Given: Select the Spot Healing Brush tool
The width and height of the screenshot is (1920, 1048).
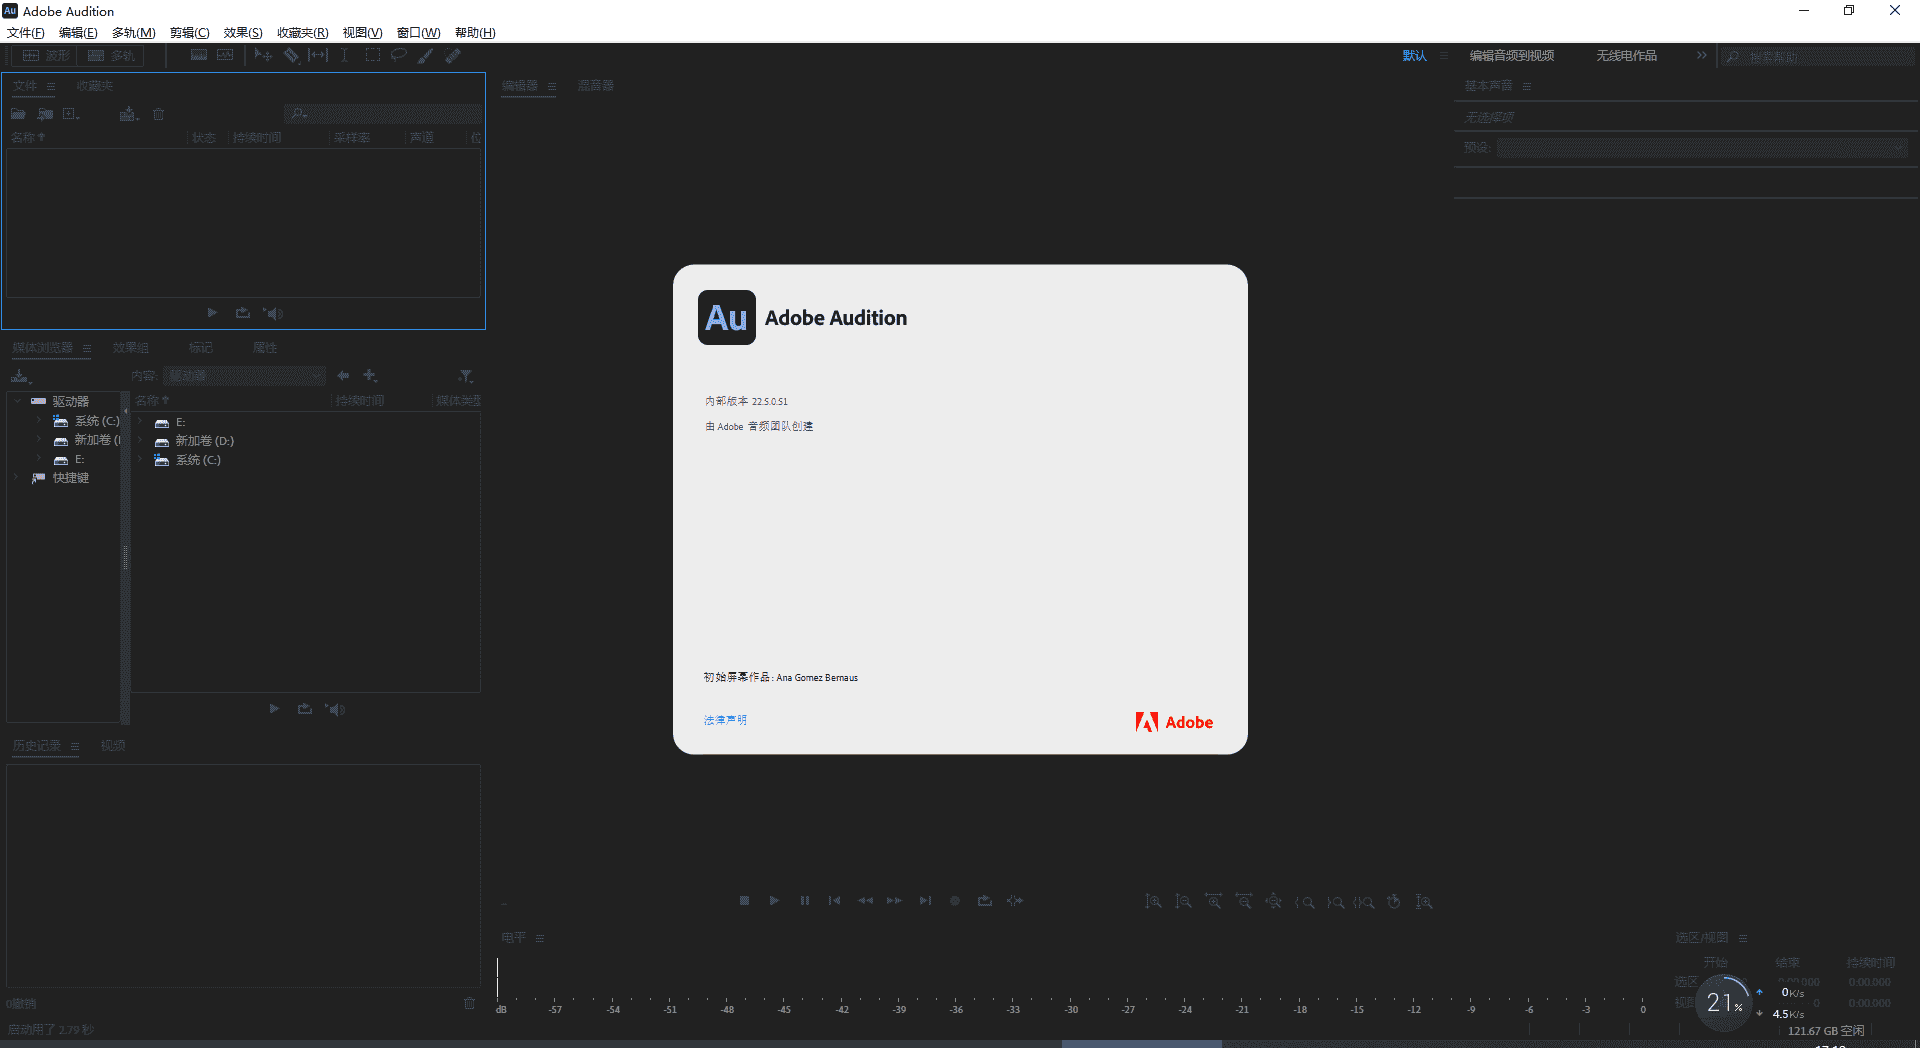Looking at the screenshot, I should click(453, 56).
